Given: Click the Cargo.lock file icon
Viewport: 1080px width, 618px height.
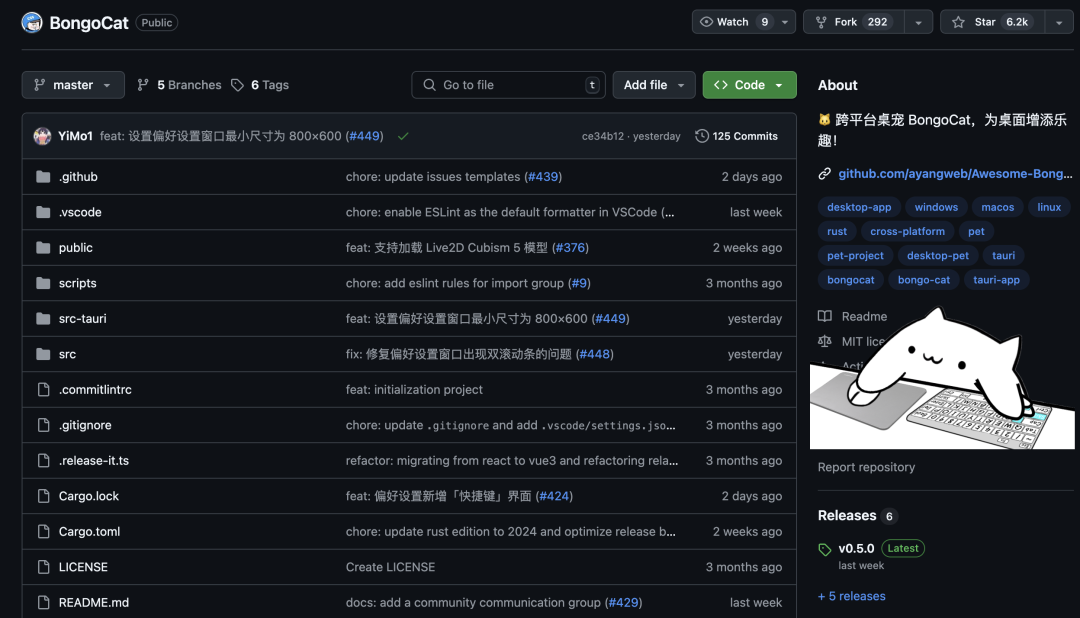Looking at the screenshot, I should pyautogui.click(x=43, y=496).
